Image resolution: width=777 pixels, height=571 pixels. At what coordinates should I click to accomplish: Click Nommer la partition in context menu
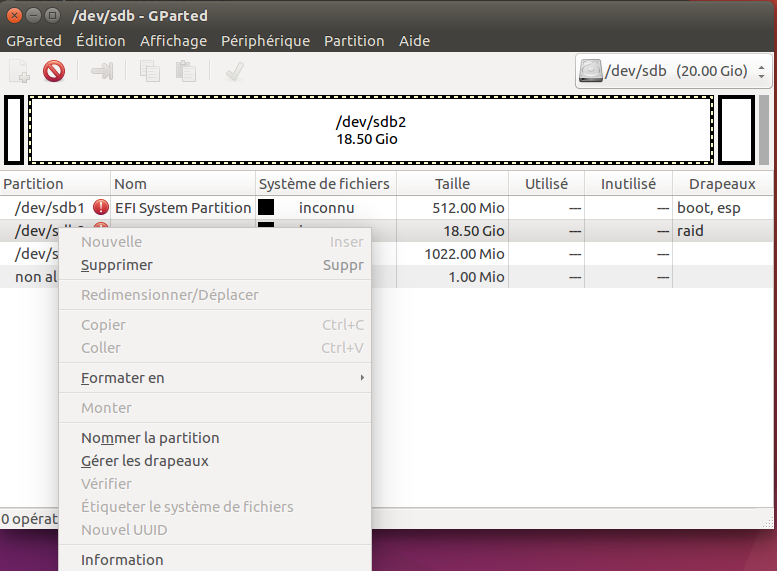tap(150, 438)
